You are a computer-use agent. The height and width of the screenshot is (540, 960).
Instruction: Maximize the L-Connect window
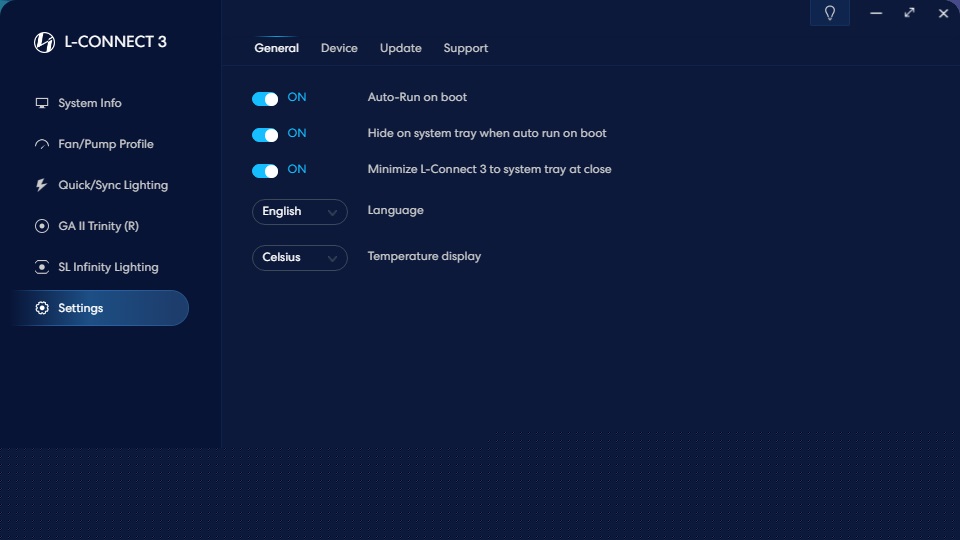click(909, 13)
